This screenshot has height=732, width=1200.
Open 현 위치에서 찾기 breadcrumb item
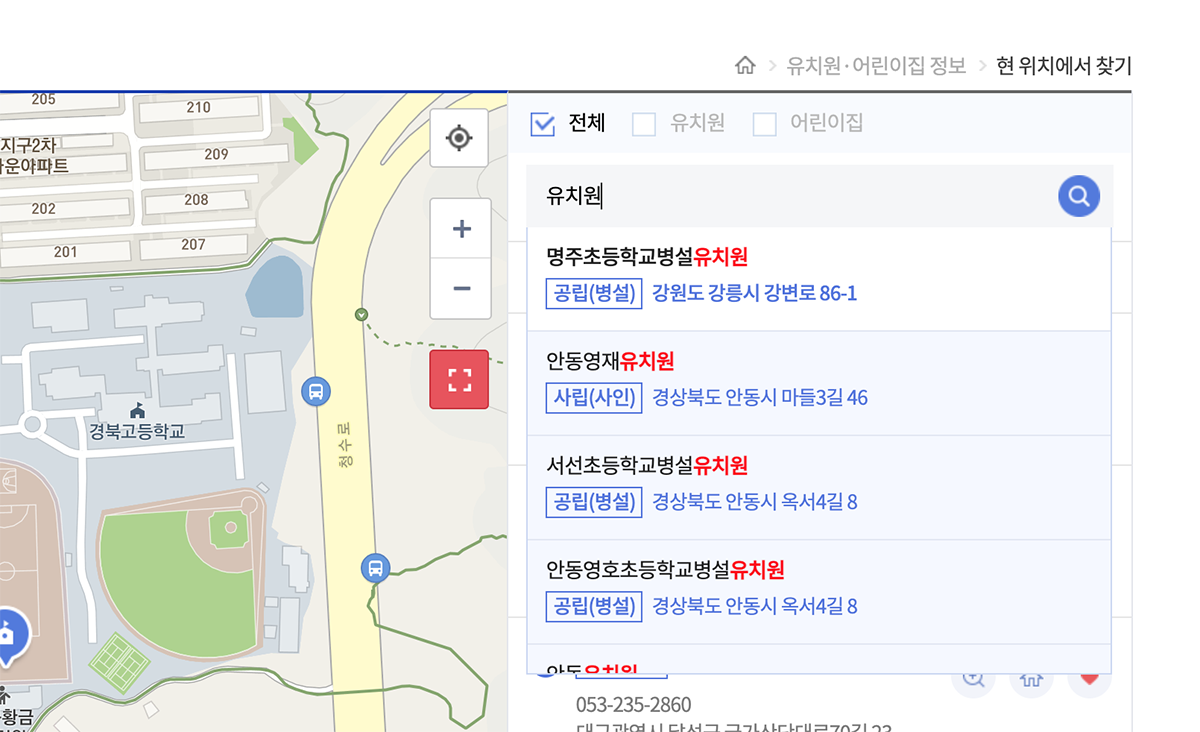(1064, 66)
